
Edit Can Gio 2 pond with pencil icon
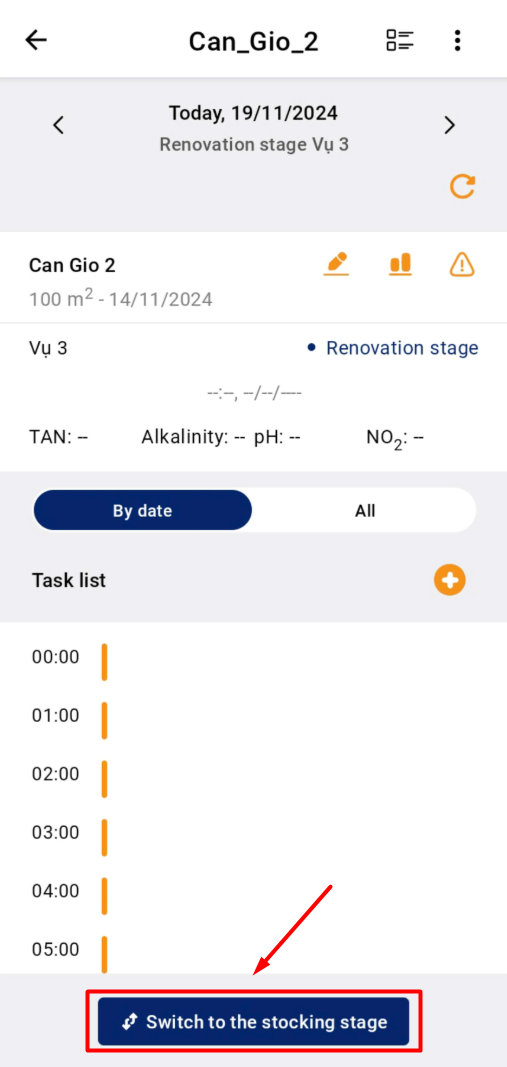[x=336, y=264]
